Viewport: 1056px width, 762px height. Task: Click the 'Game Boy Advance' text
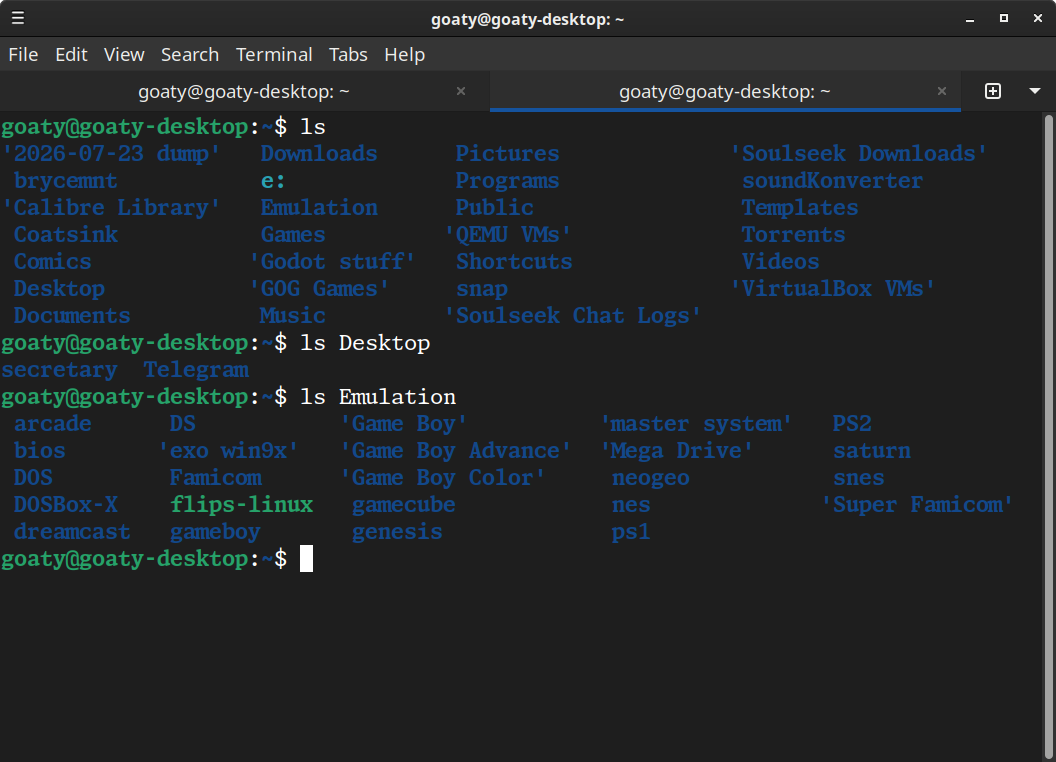tap(456, 450)
